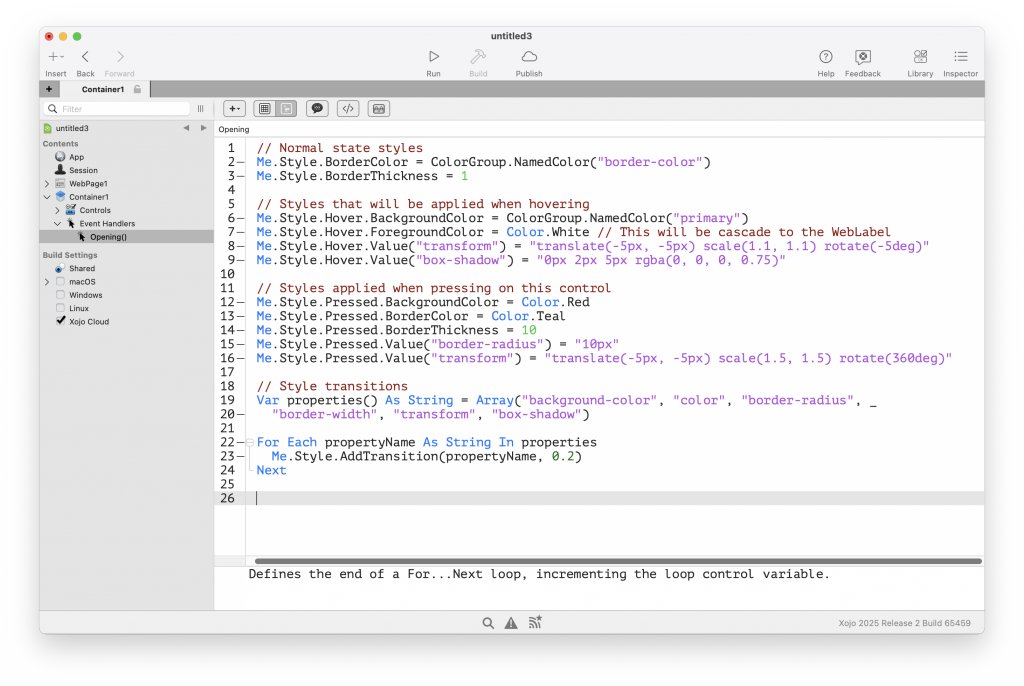Click the rightmost editor toolbar icon

[379, 109]
